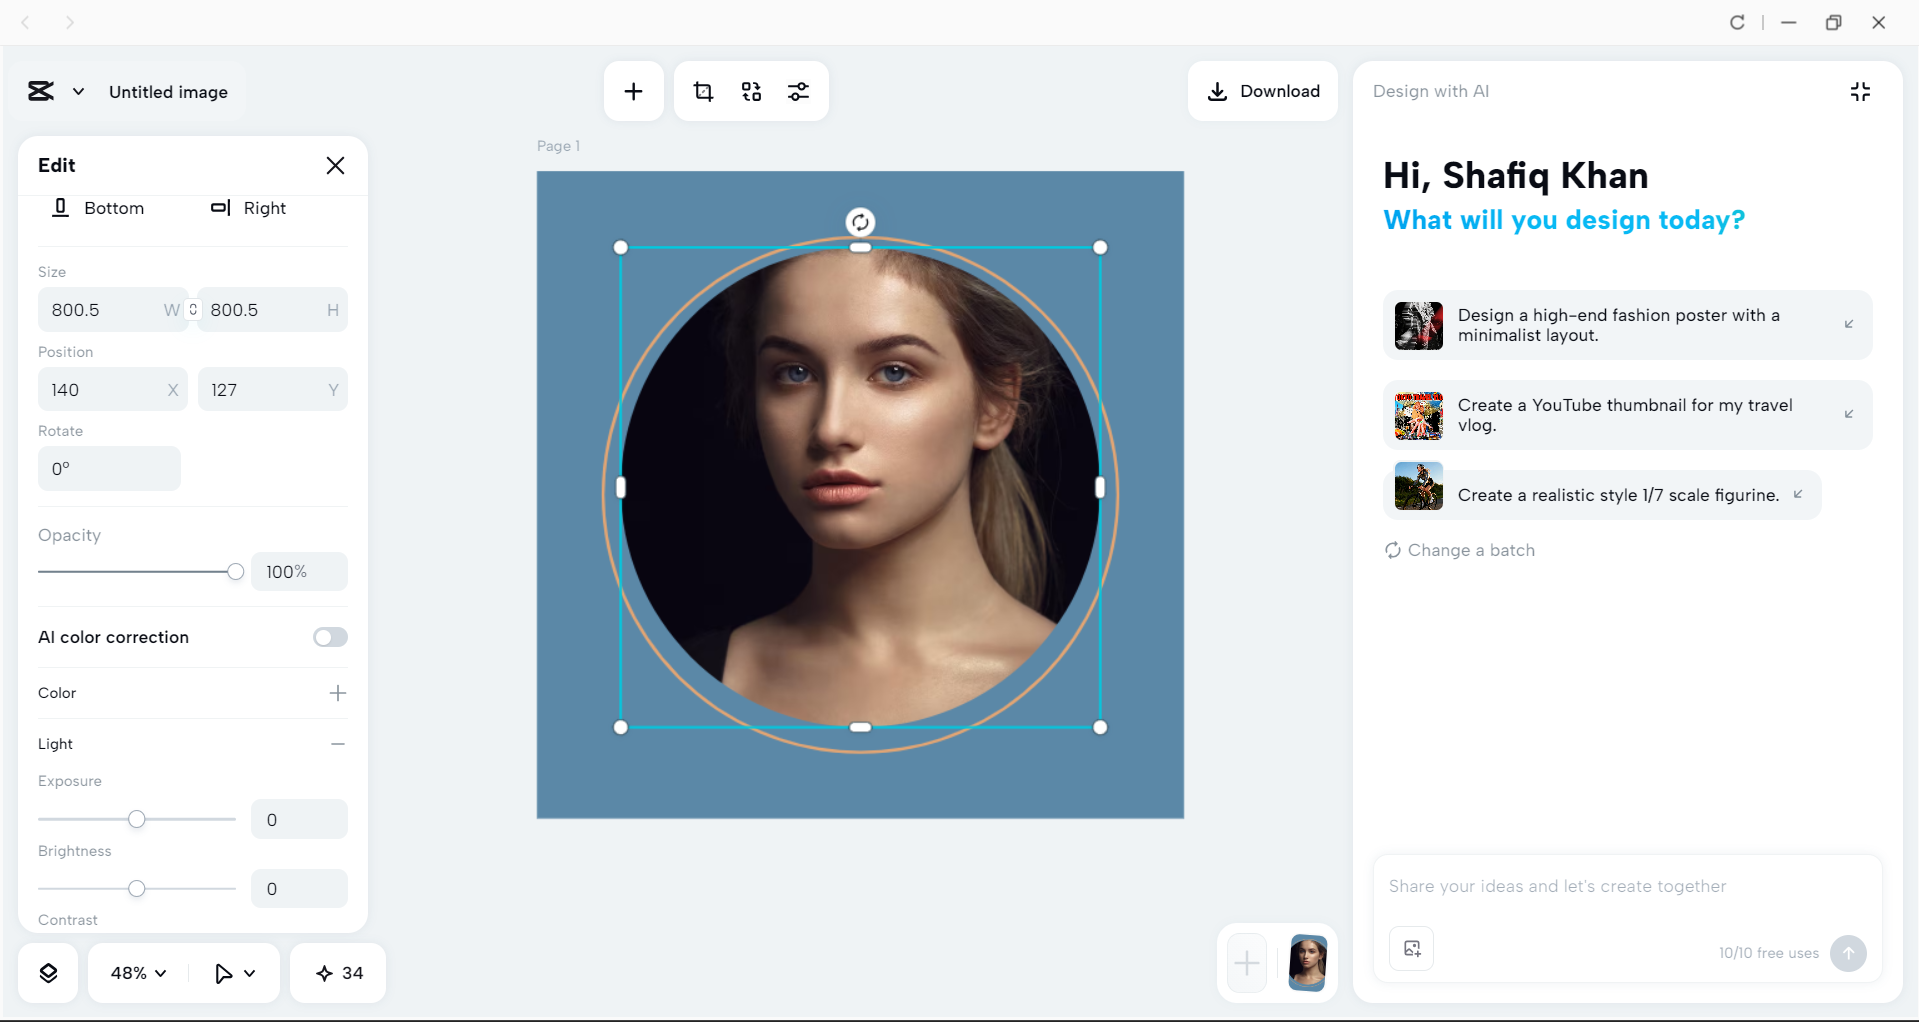
Task: Open the Layers icon at bottom left
Action: tap(47, 972)
